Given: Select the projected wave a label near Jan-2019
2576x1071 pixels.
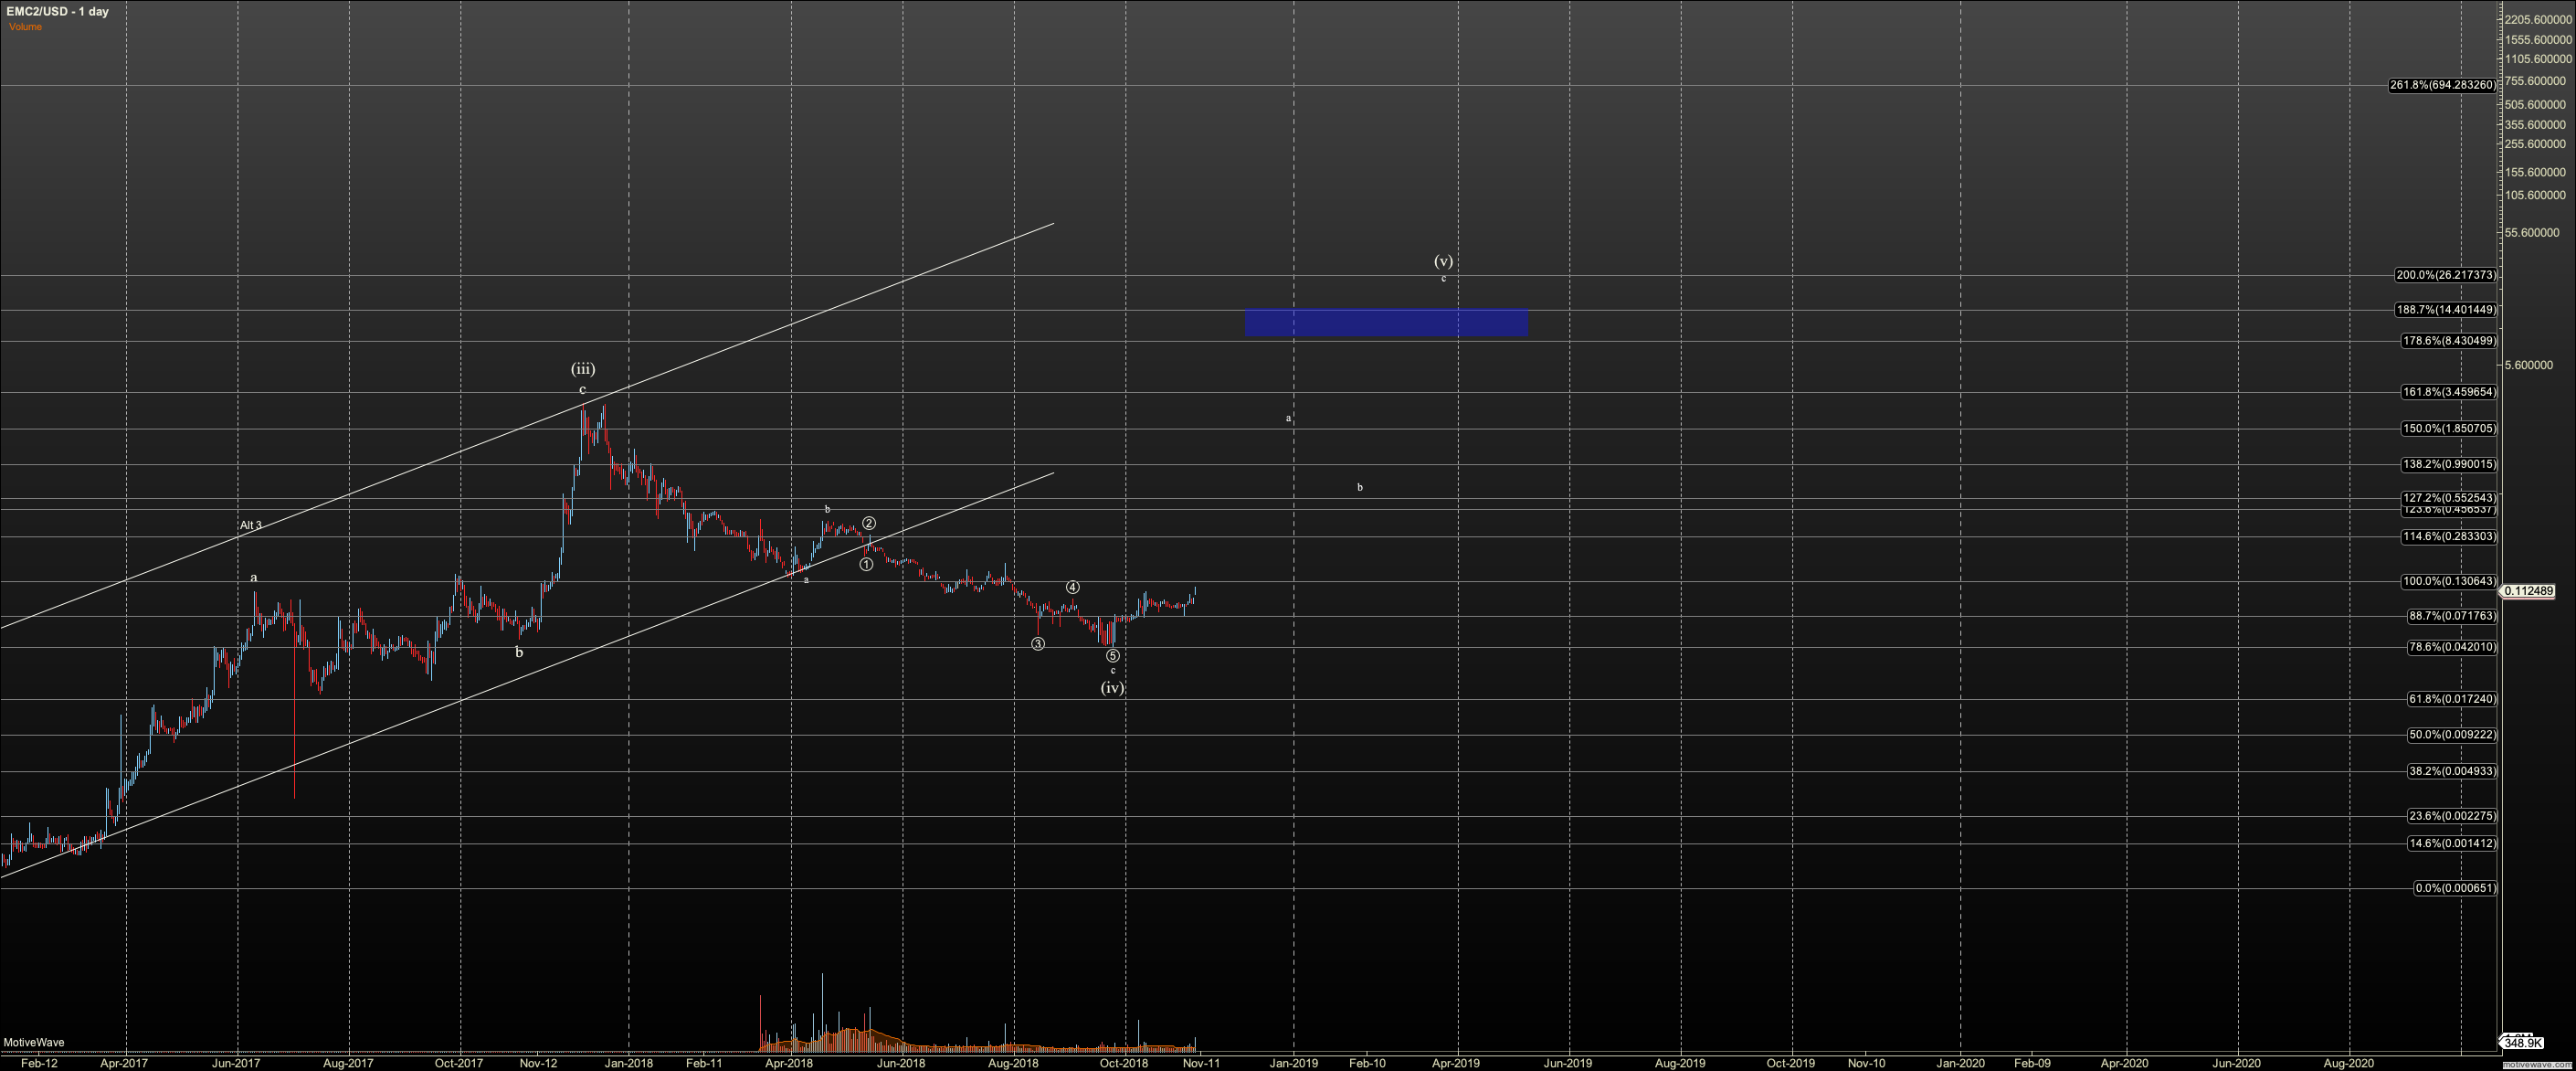Looking at the screenshot, I should [1289, 418].
